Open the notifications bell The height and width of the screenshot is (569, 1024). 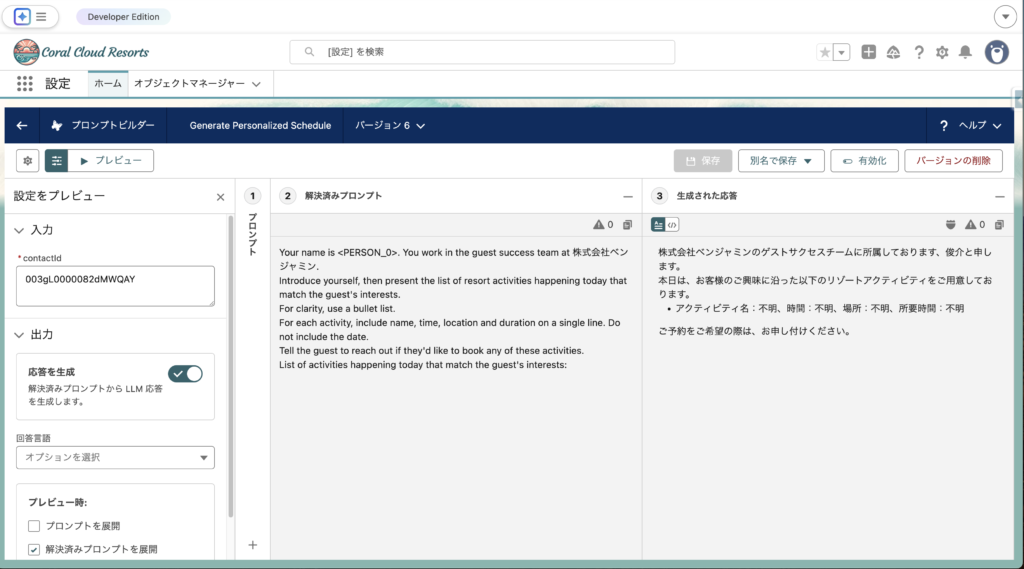coord(965,52)
